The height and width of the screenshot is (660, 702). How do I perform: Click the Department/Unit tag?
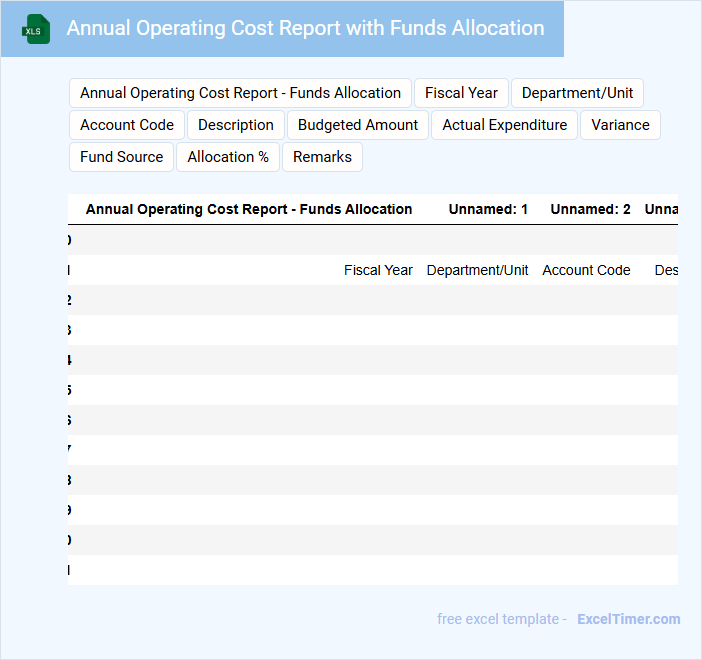(x=577, y=93)
